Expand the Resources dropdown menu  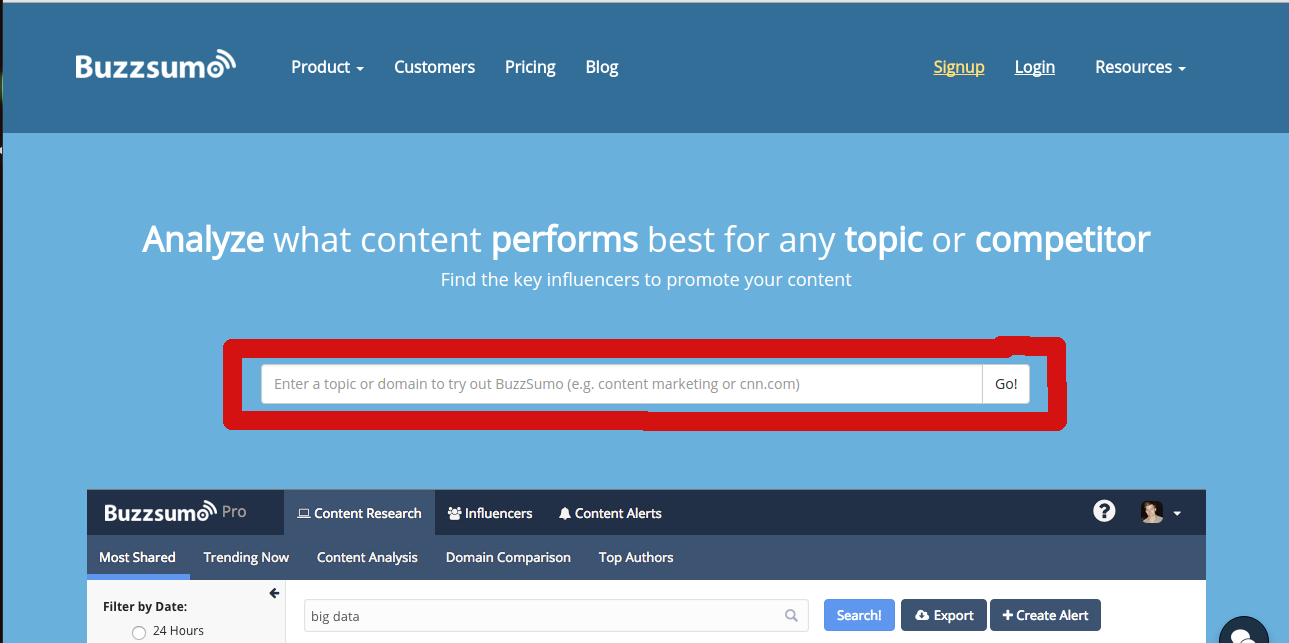tap(1140, 67)
